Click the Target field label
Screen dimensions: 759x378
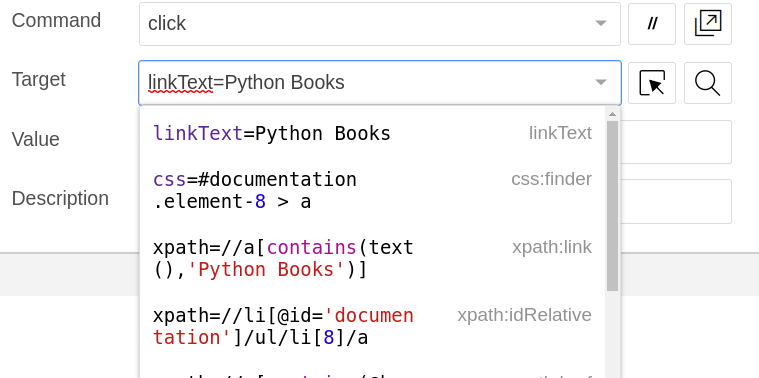coord(39,79)
